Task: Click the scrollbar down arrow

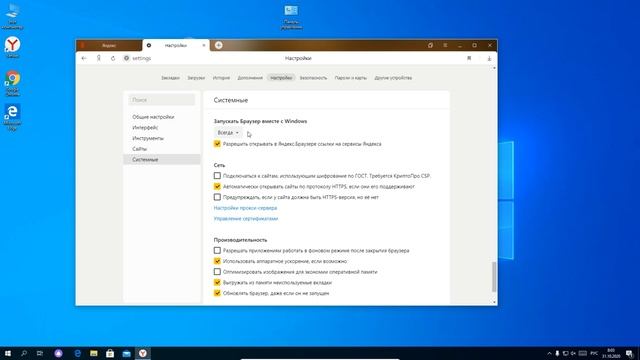Action: pyautogui.click(x=494, y=302)
